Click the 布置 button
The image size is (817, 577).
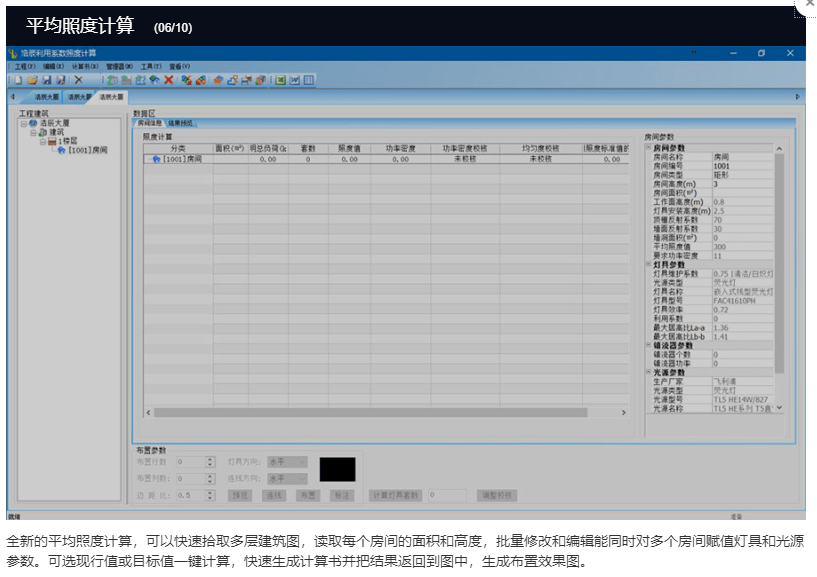(308, 496)
